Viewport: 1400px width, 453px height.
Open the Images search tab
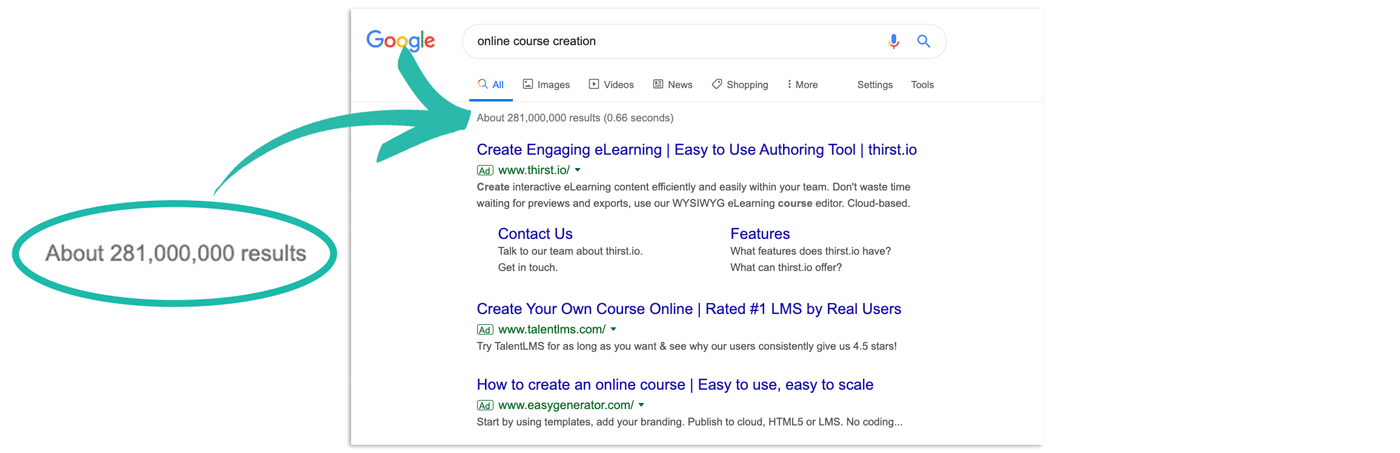tap(546, 85)
